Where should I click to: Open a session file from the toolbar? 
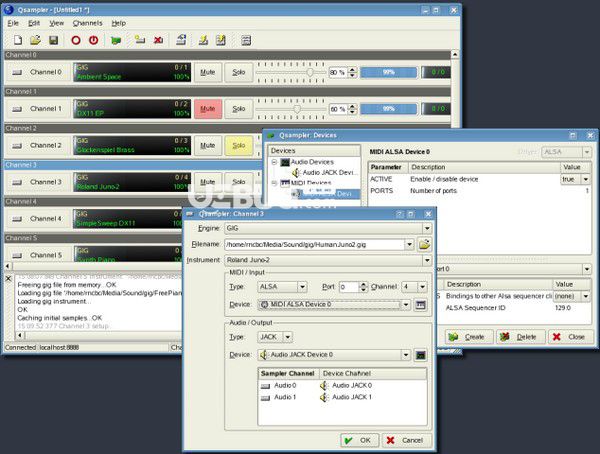click(x=35, y=40)
